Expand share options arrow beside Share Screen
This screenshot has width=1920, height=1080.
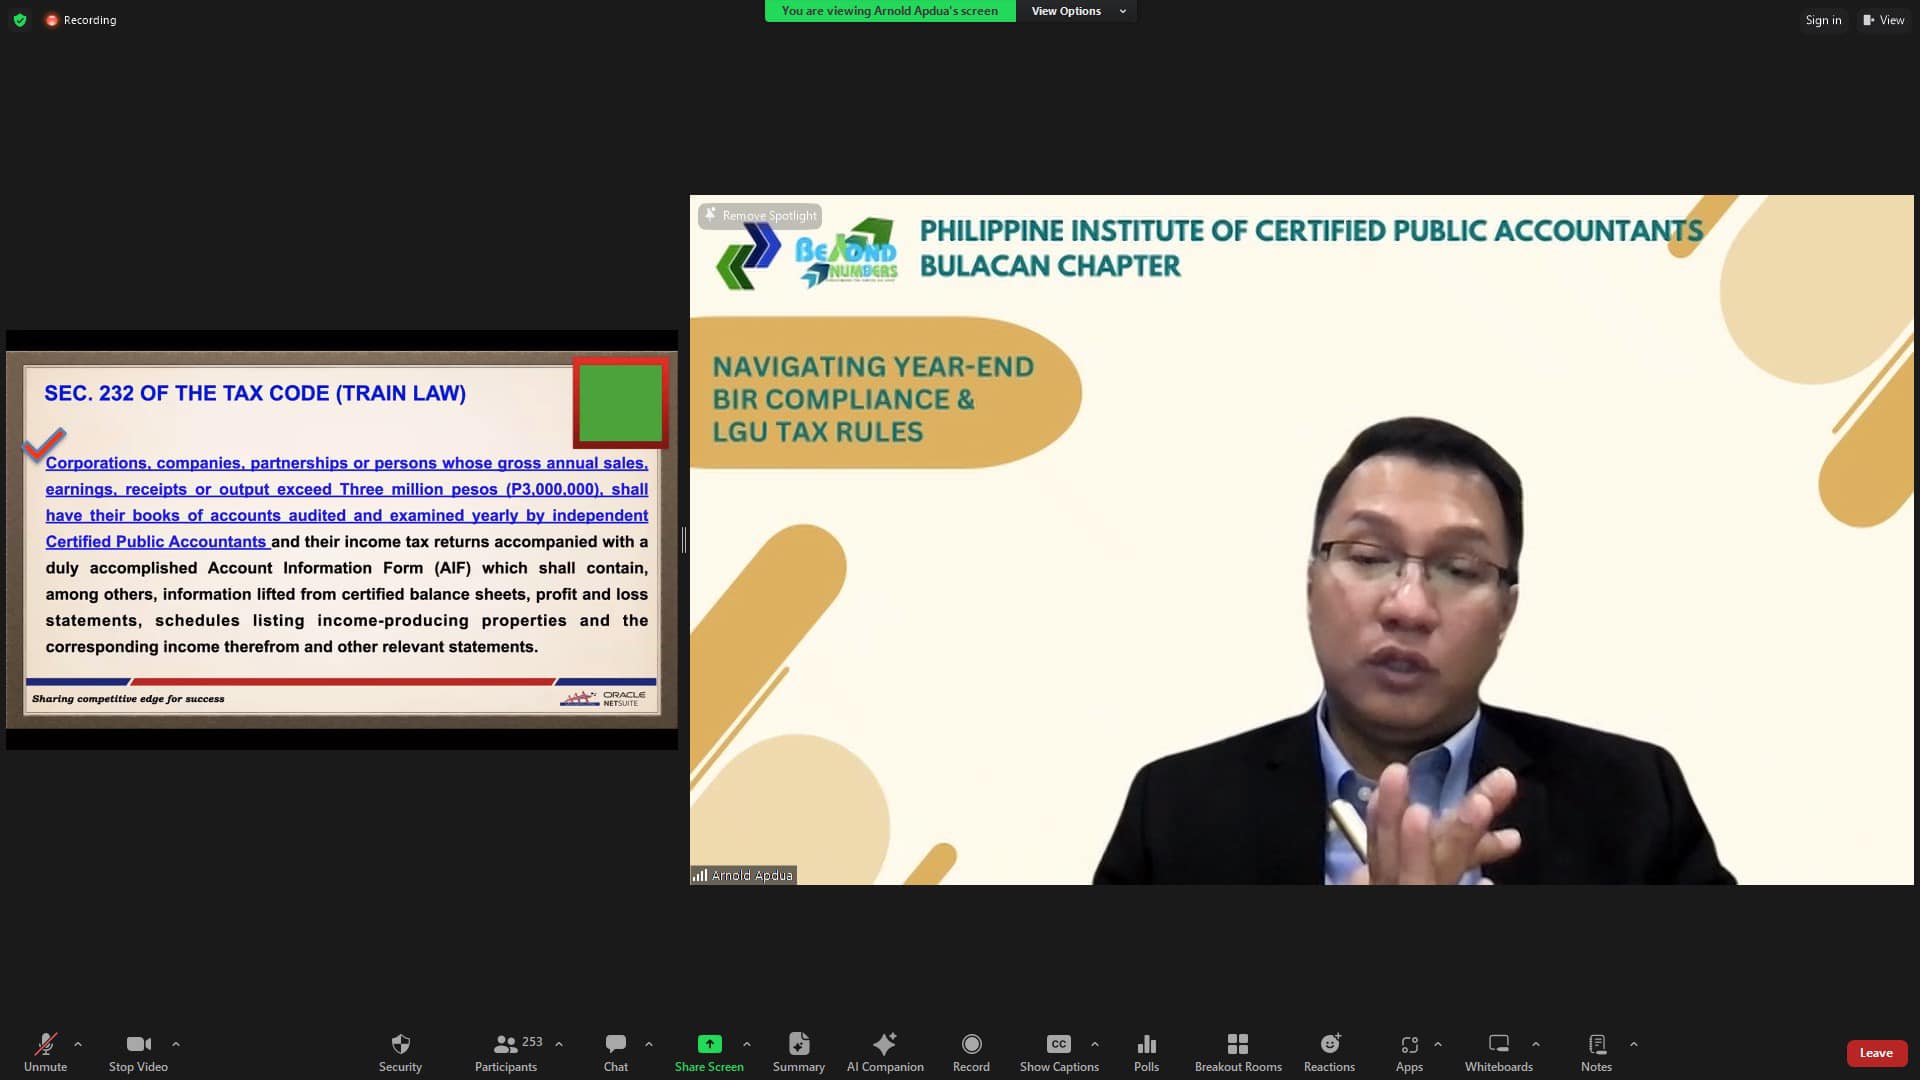(747, 1044)
